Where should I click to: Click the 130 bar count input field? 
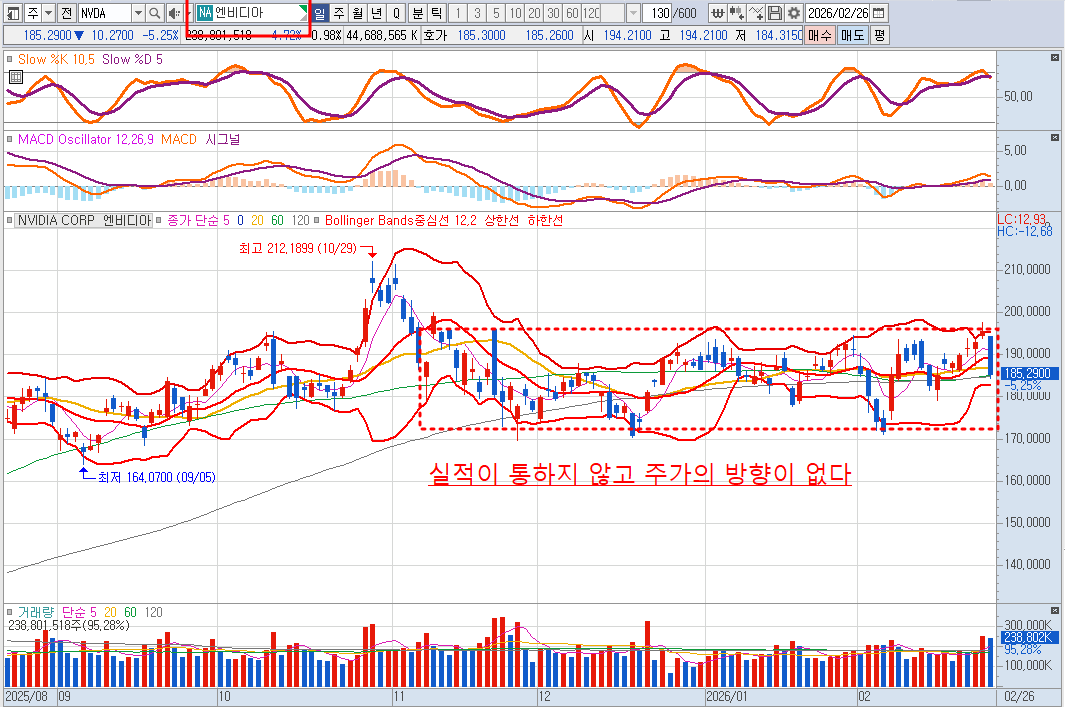pyautogui.click(x=656, y=13)
